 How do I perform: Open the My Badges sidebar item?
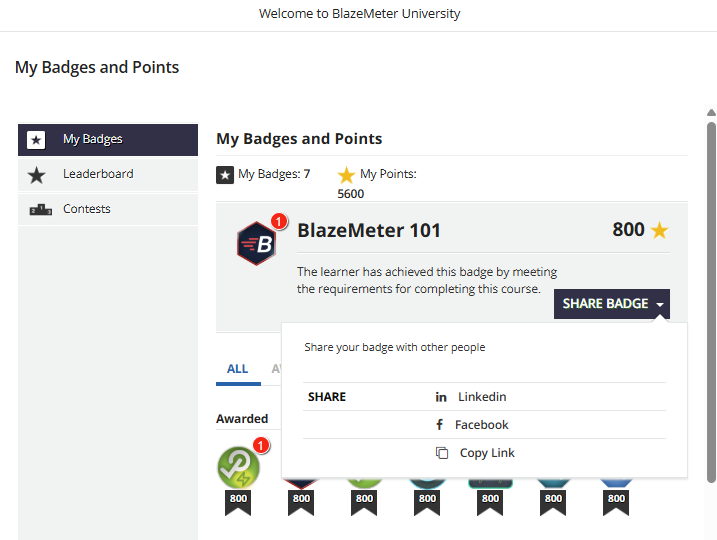tap(108, 139)
